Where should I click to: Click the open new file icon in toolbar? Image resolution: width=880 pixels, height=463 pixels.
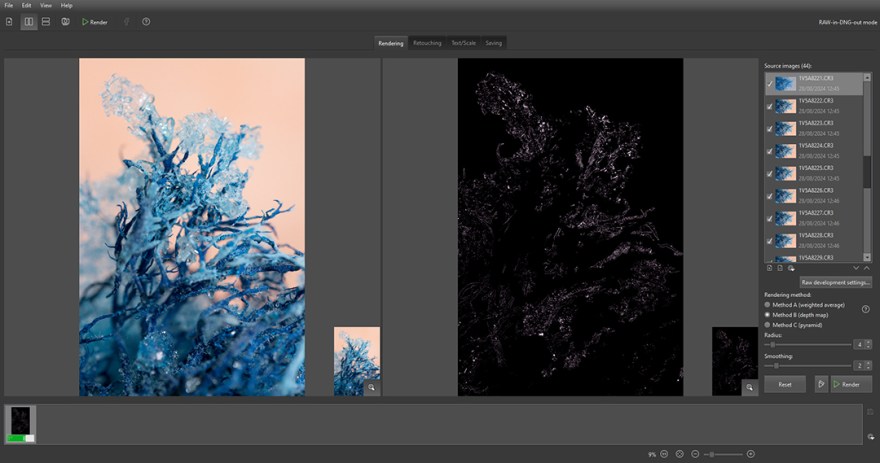tap(10, 21)
